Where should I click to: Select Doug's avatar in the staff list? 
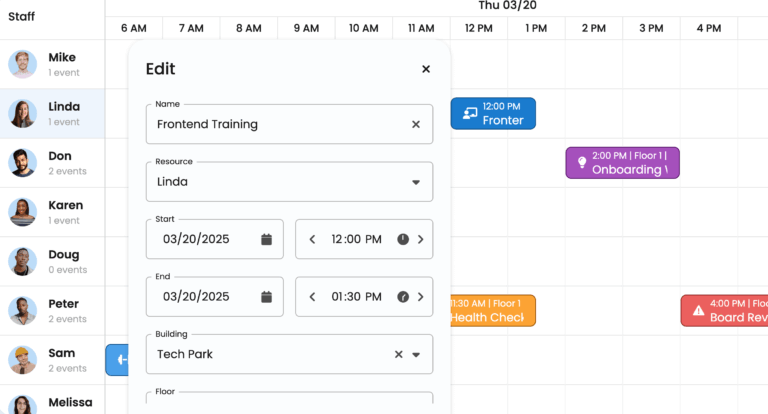pos(23,262)
